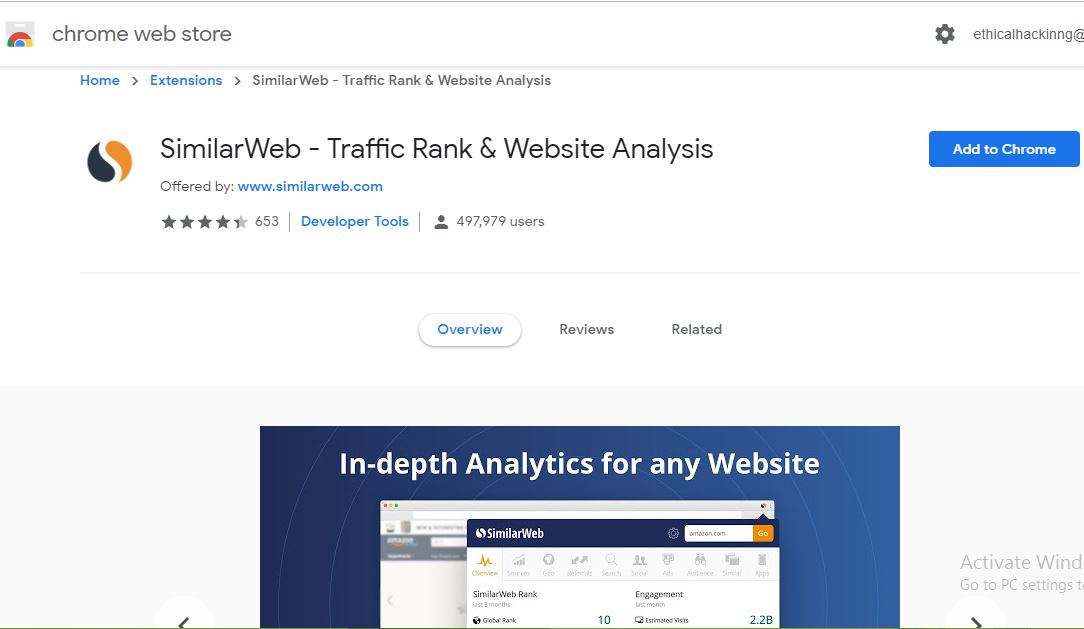Click the Chrome Web Store logo icon
Image resolution: width=1084 pixels, height=629 pixels.
tap(20, 35)
